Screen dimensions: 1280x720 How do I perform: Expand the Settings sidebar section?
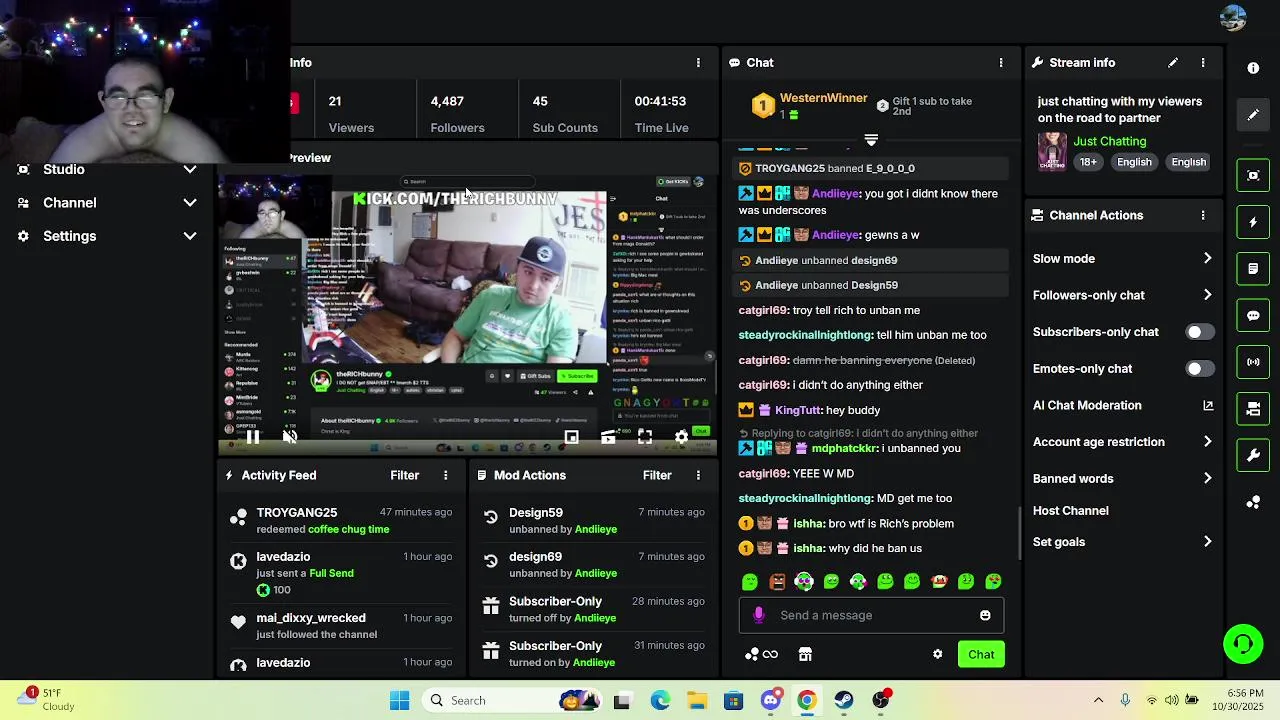pos(107,236)
